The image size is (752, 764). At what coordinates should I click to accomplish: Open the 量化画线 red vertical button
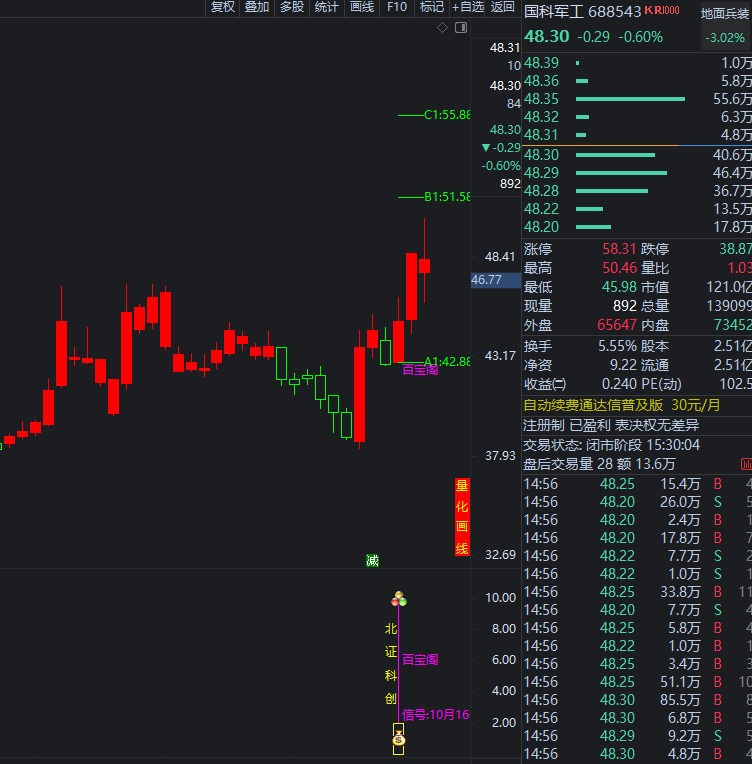pos(462,516)
